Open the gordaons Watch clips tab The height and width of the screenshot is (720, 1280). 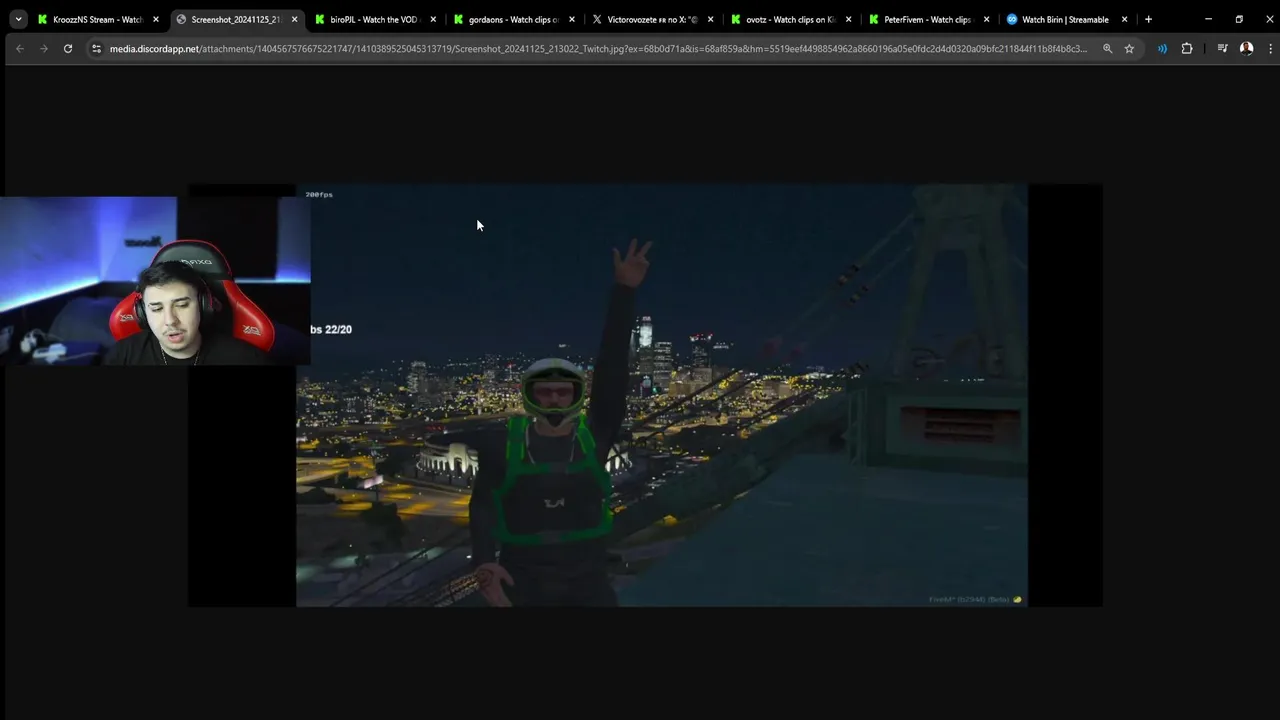514,19
